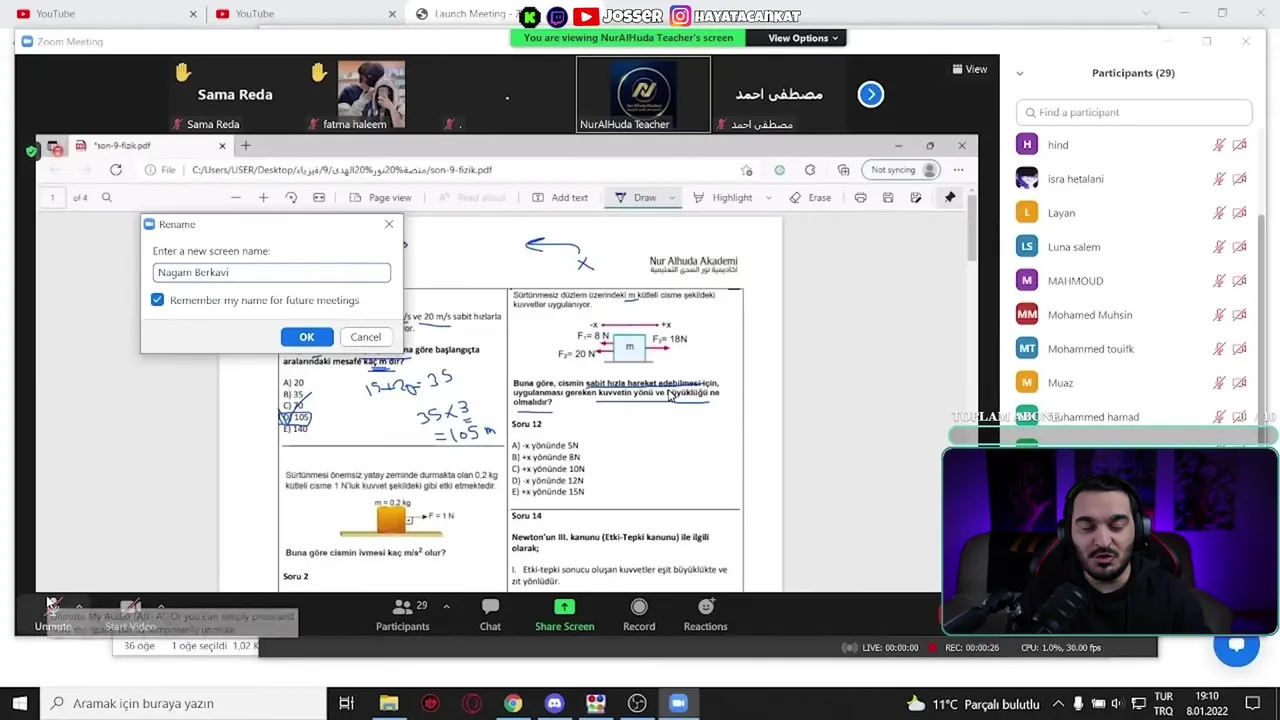Zoom out the PDF with the minus icon
1280x720 pixels.
[236, 198]
